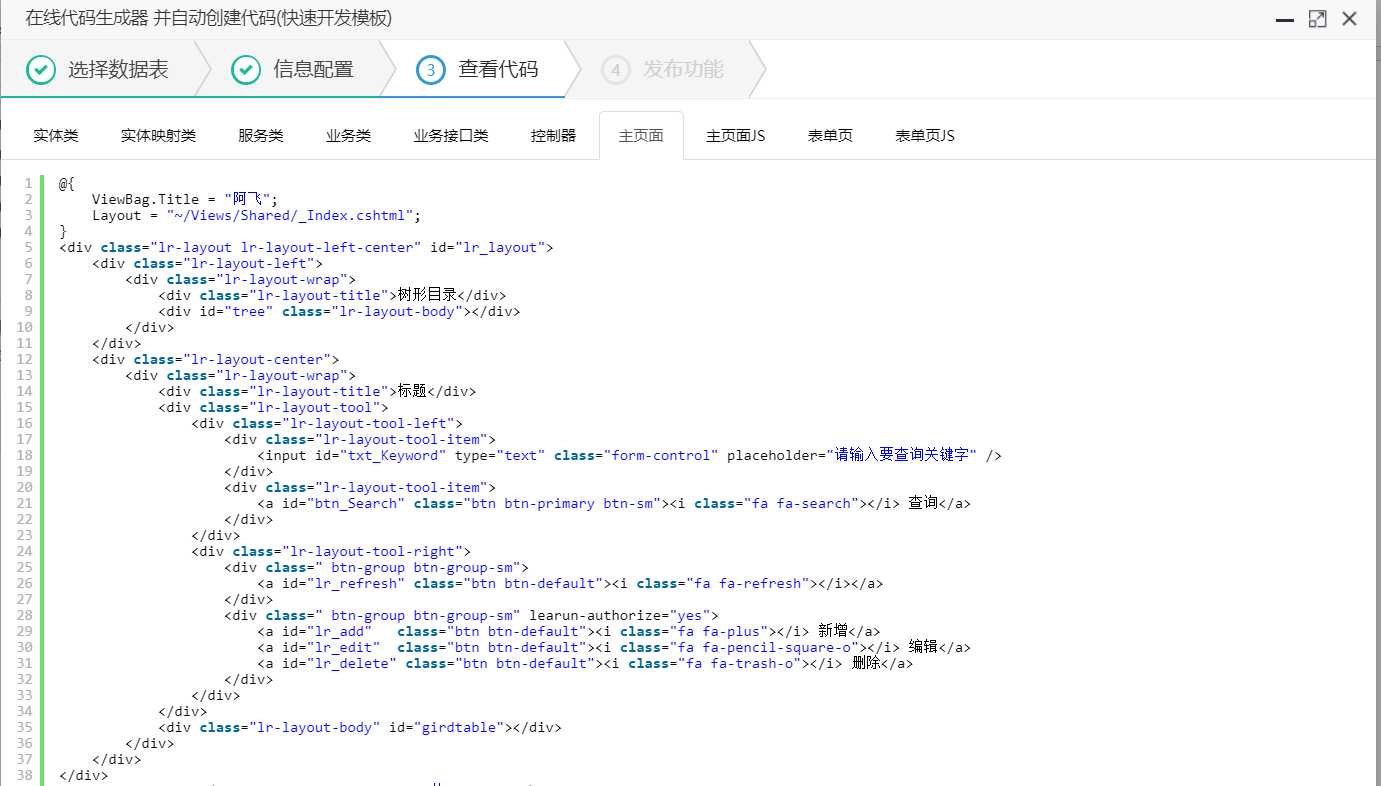Click line number 1 in gutter
This screenshot has height=786, width=1381.
point(29,183)
